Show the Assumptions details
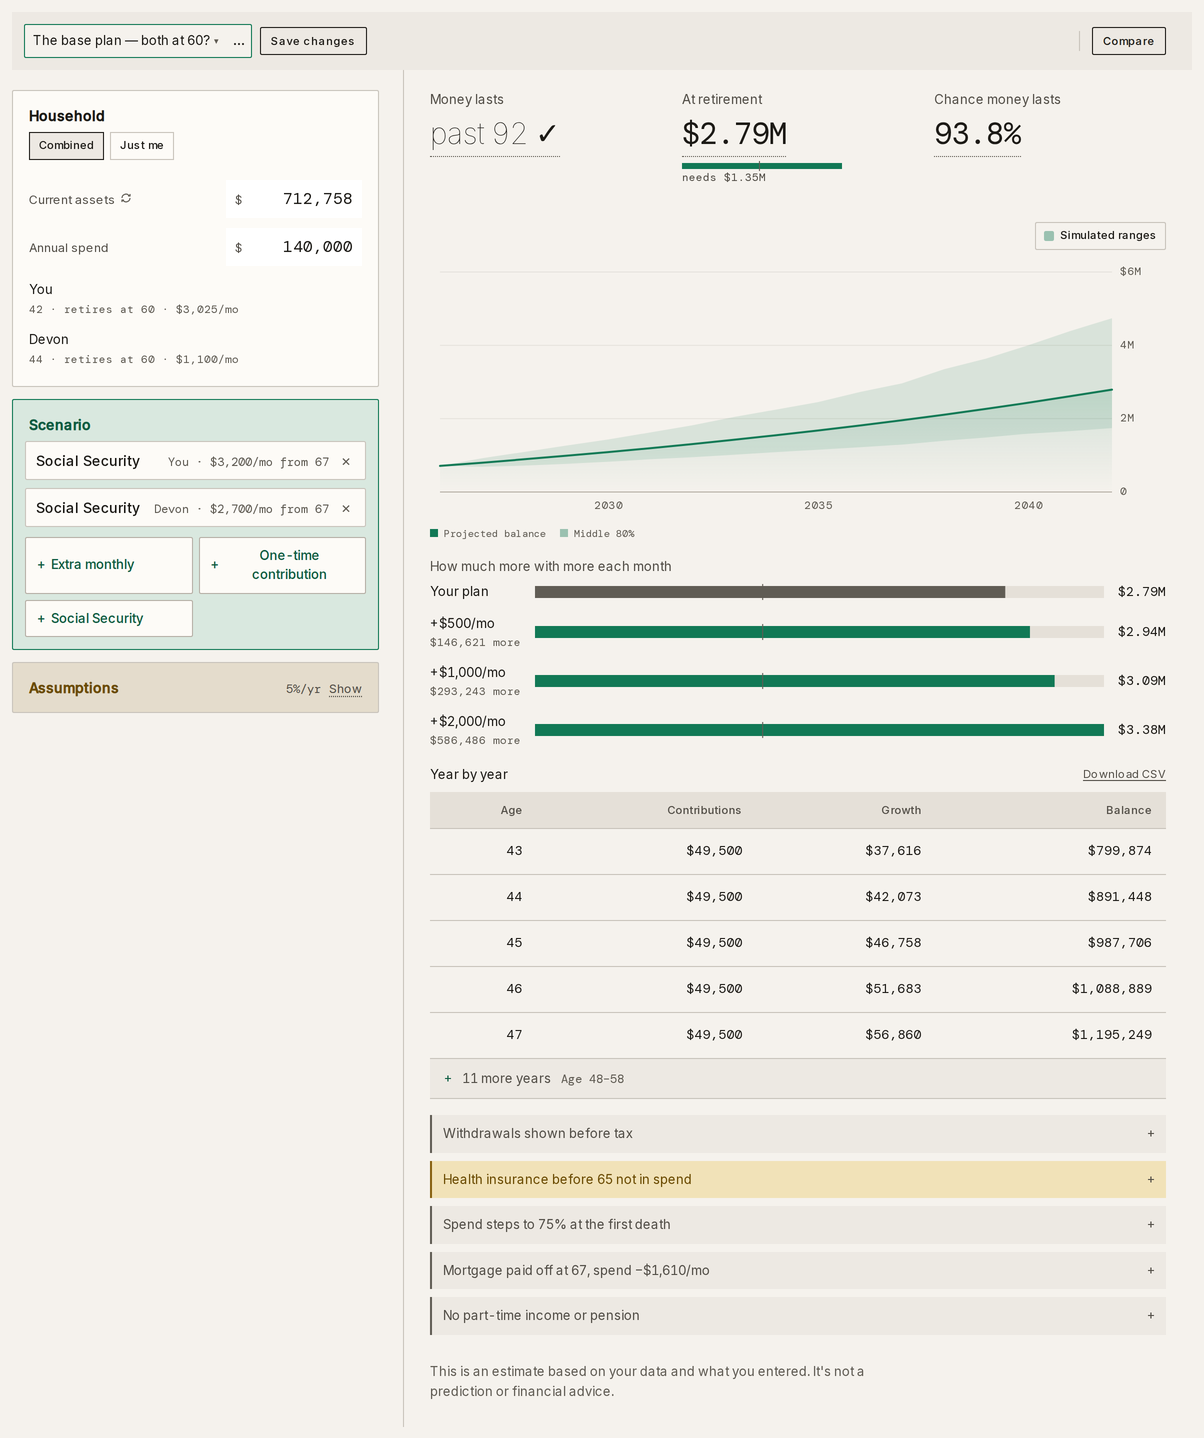Image resolution: width=1204 pixels, height=1438 pixels. [345, 689]
